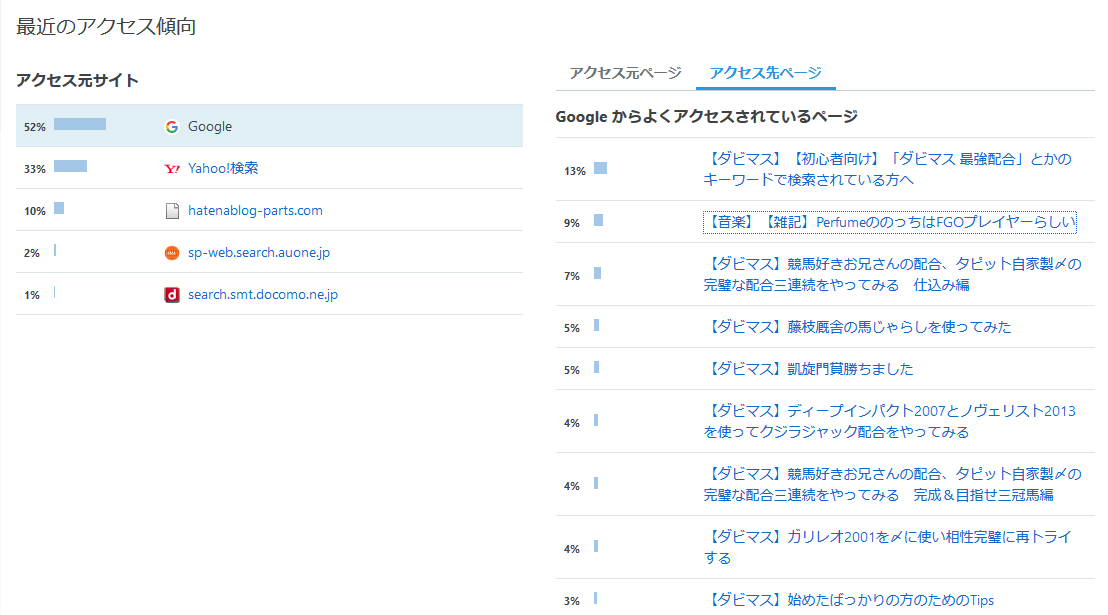This screenshot has height=615, width=1108.
Task: Click the 13% percentage label
Action: (574, 171)
